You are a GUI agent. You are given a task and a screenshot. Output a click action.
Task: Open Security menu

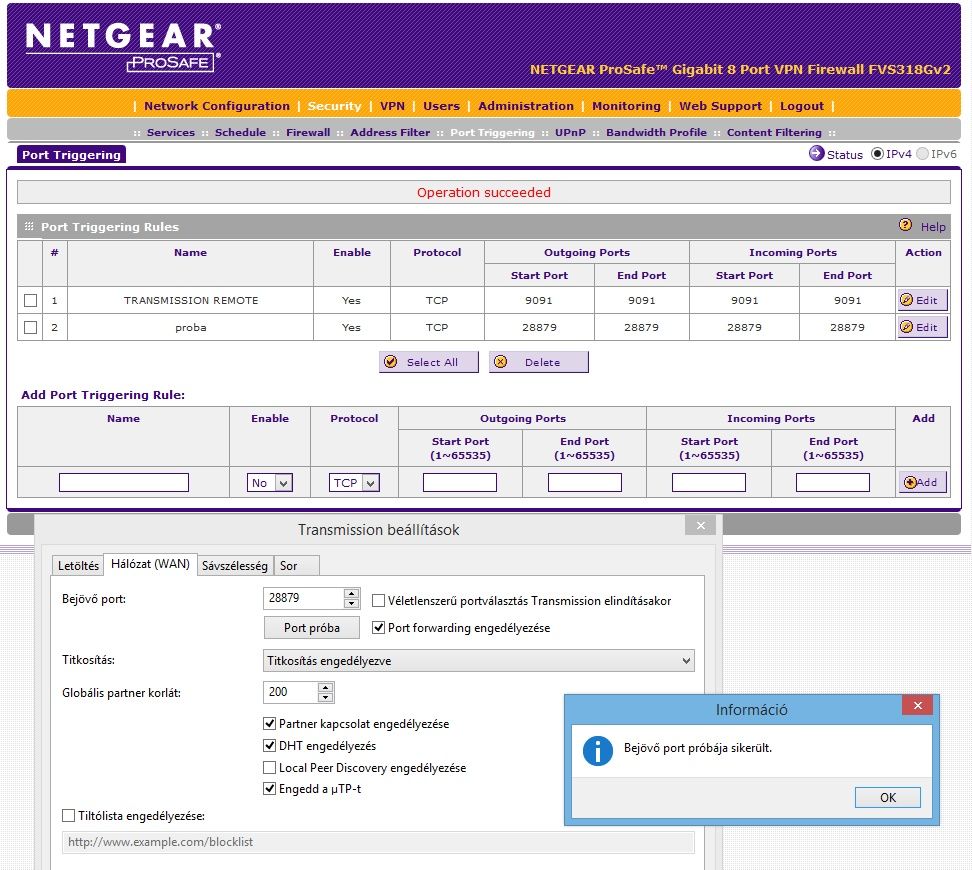(334, 105)
